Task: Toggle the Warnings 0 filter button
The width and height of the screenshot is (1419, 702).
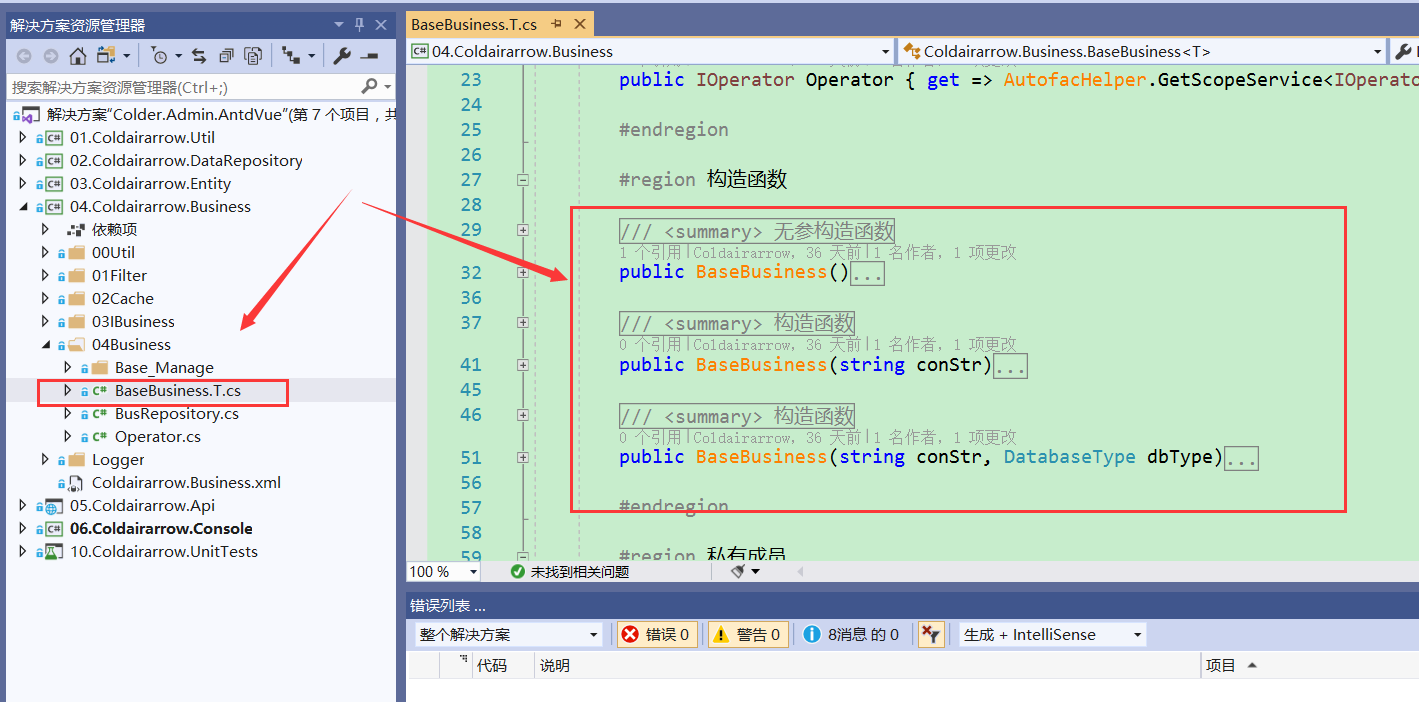Action: coord(747,634)
